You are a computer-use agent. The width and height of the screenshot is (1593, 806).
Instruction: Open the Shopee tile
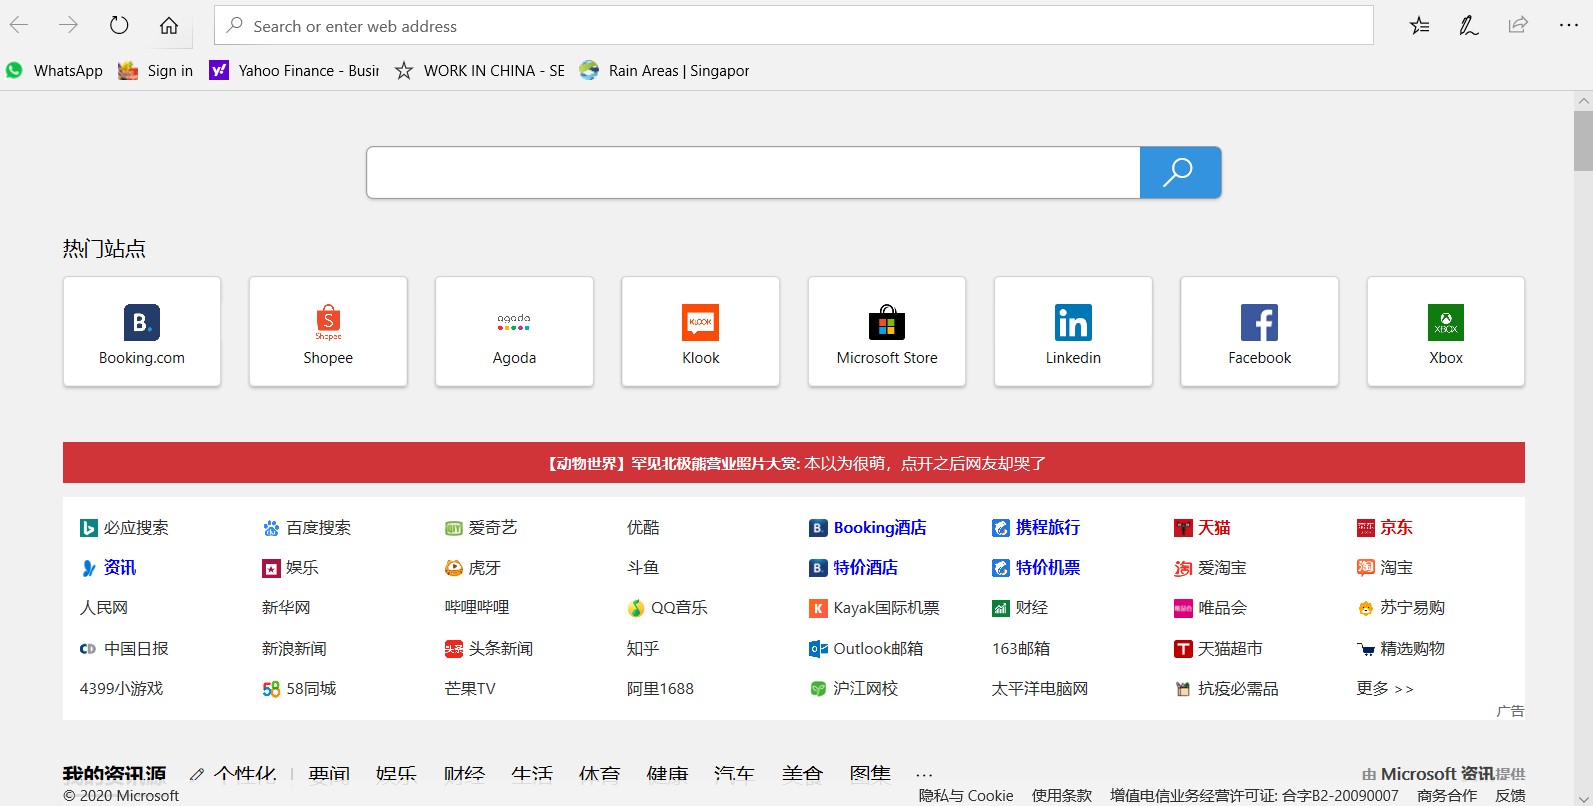[x=328, y=331]
